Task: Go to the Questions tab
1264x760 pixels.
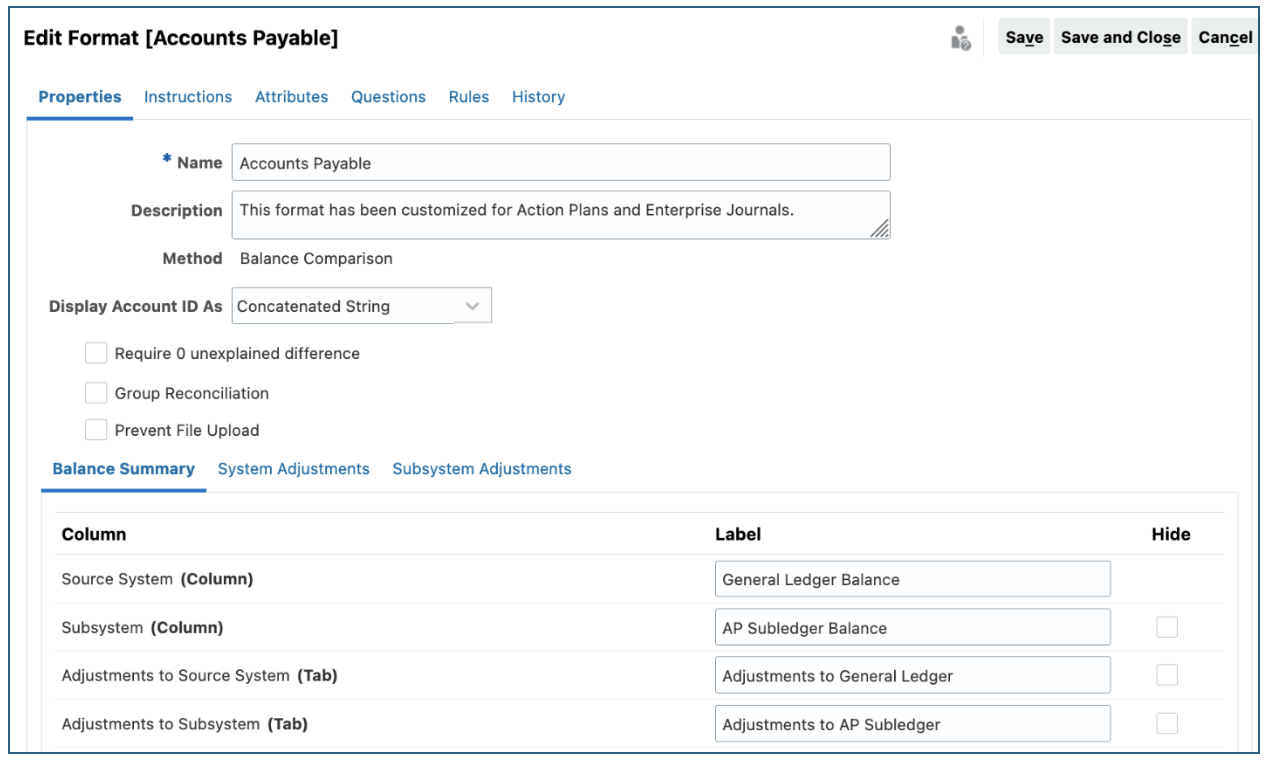Action: 388,97
